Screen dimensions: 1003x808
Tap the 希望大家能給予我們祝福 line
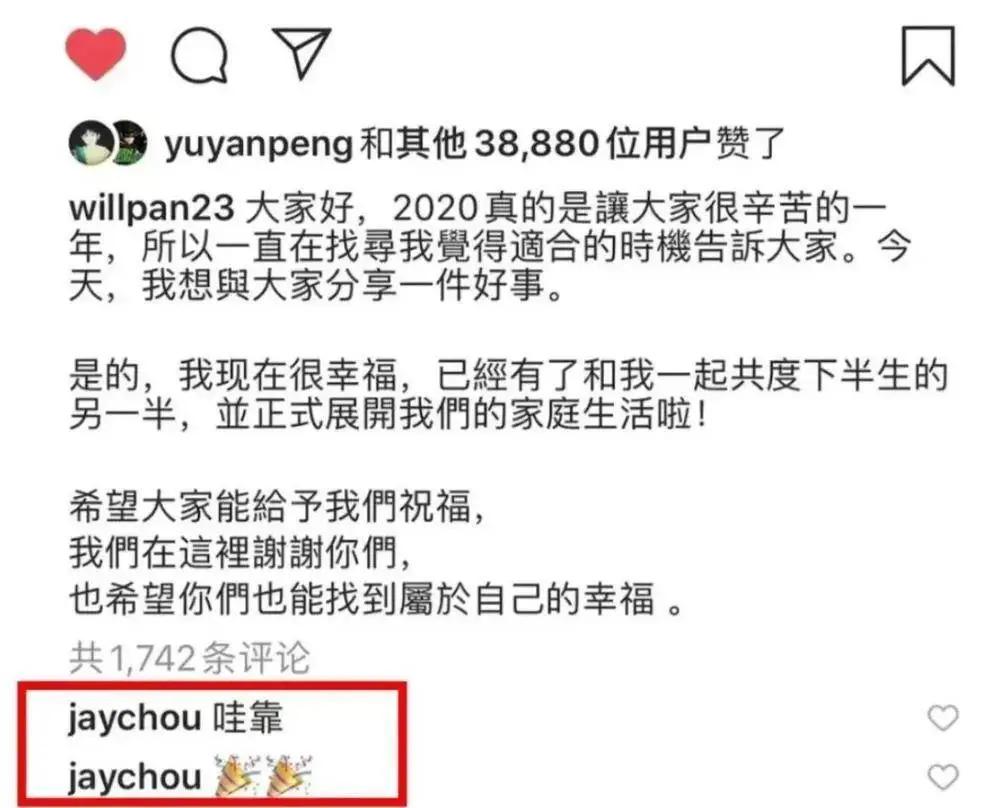coord(278,507)
